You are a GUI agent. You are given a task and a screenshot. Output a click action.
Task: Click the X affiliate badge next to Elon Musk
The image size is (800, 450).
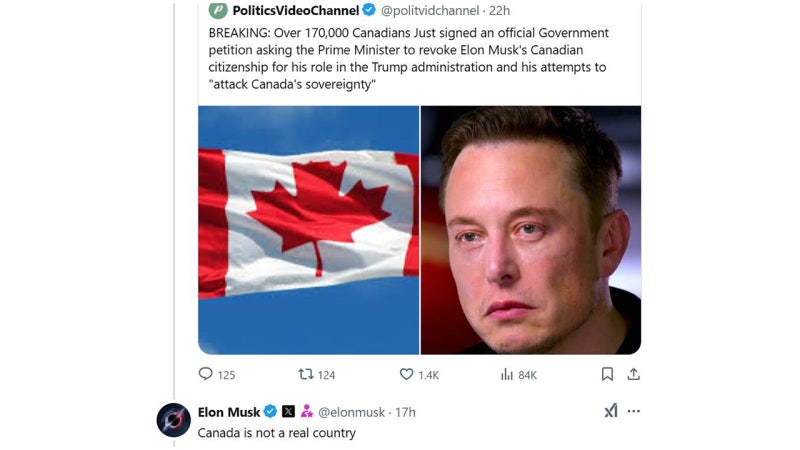(x=288, y=411)
